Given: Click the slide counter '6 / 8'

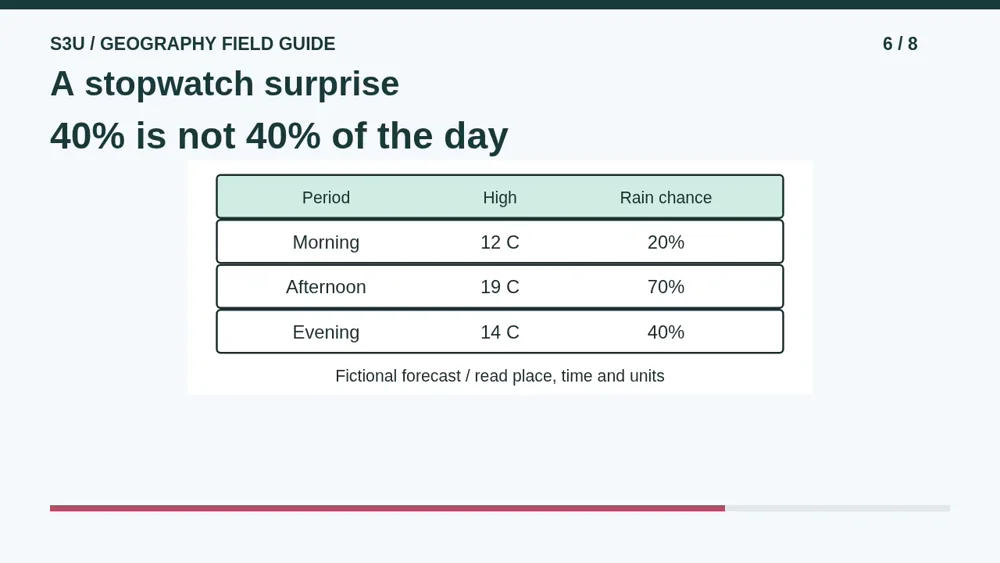Looking at the screenshot, I should [x=900, y=44].
